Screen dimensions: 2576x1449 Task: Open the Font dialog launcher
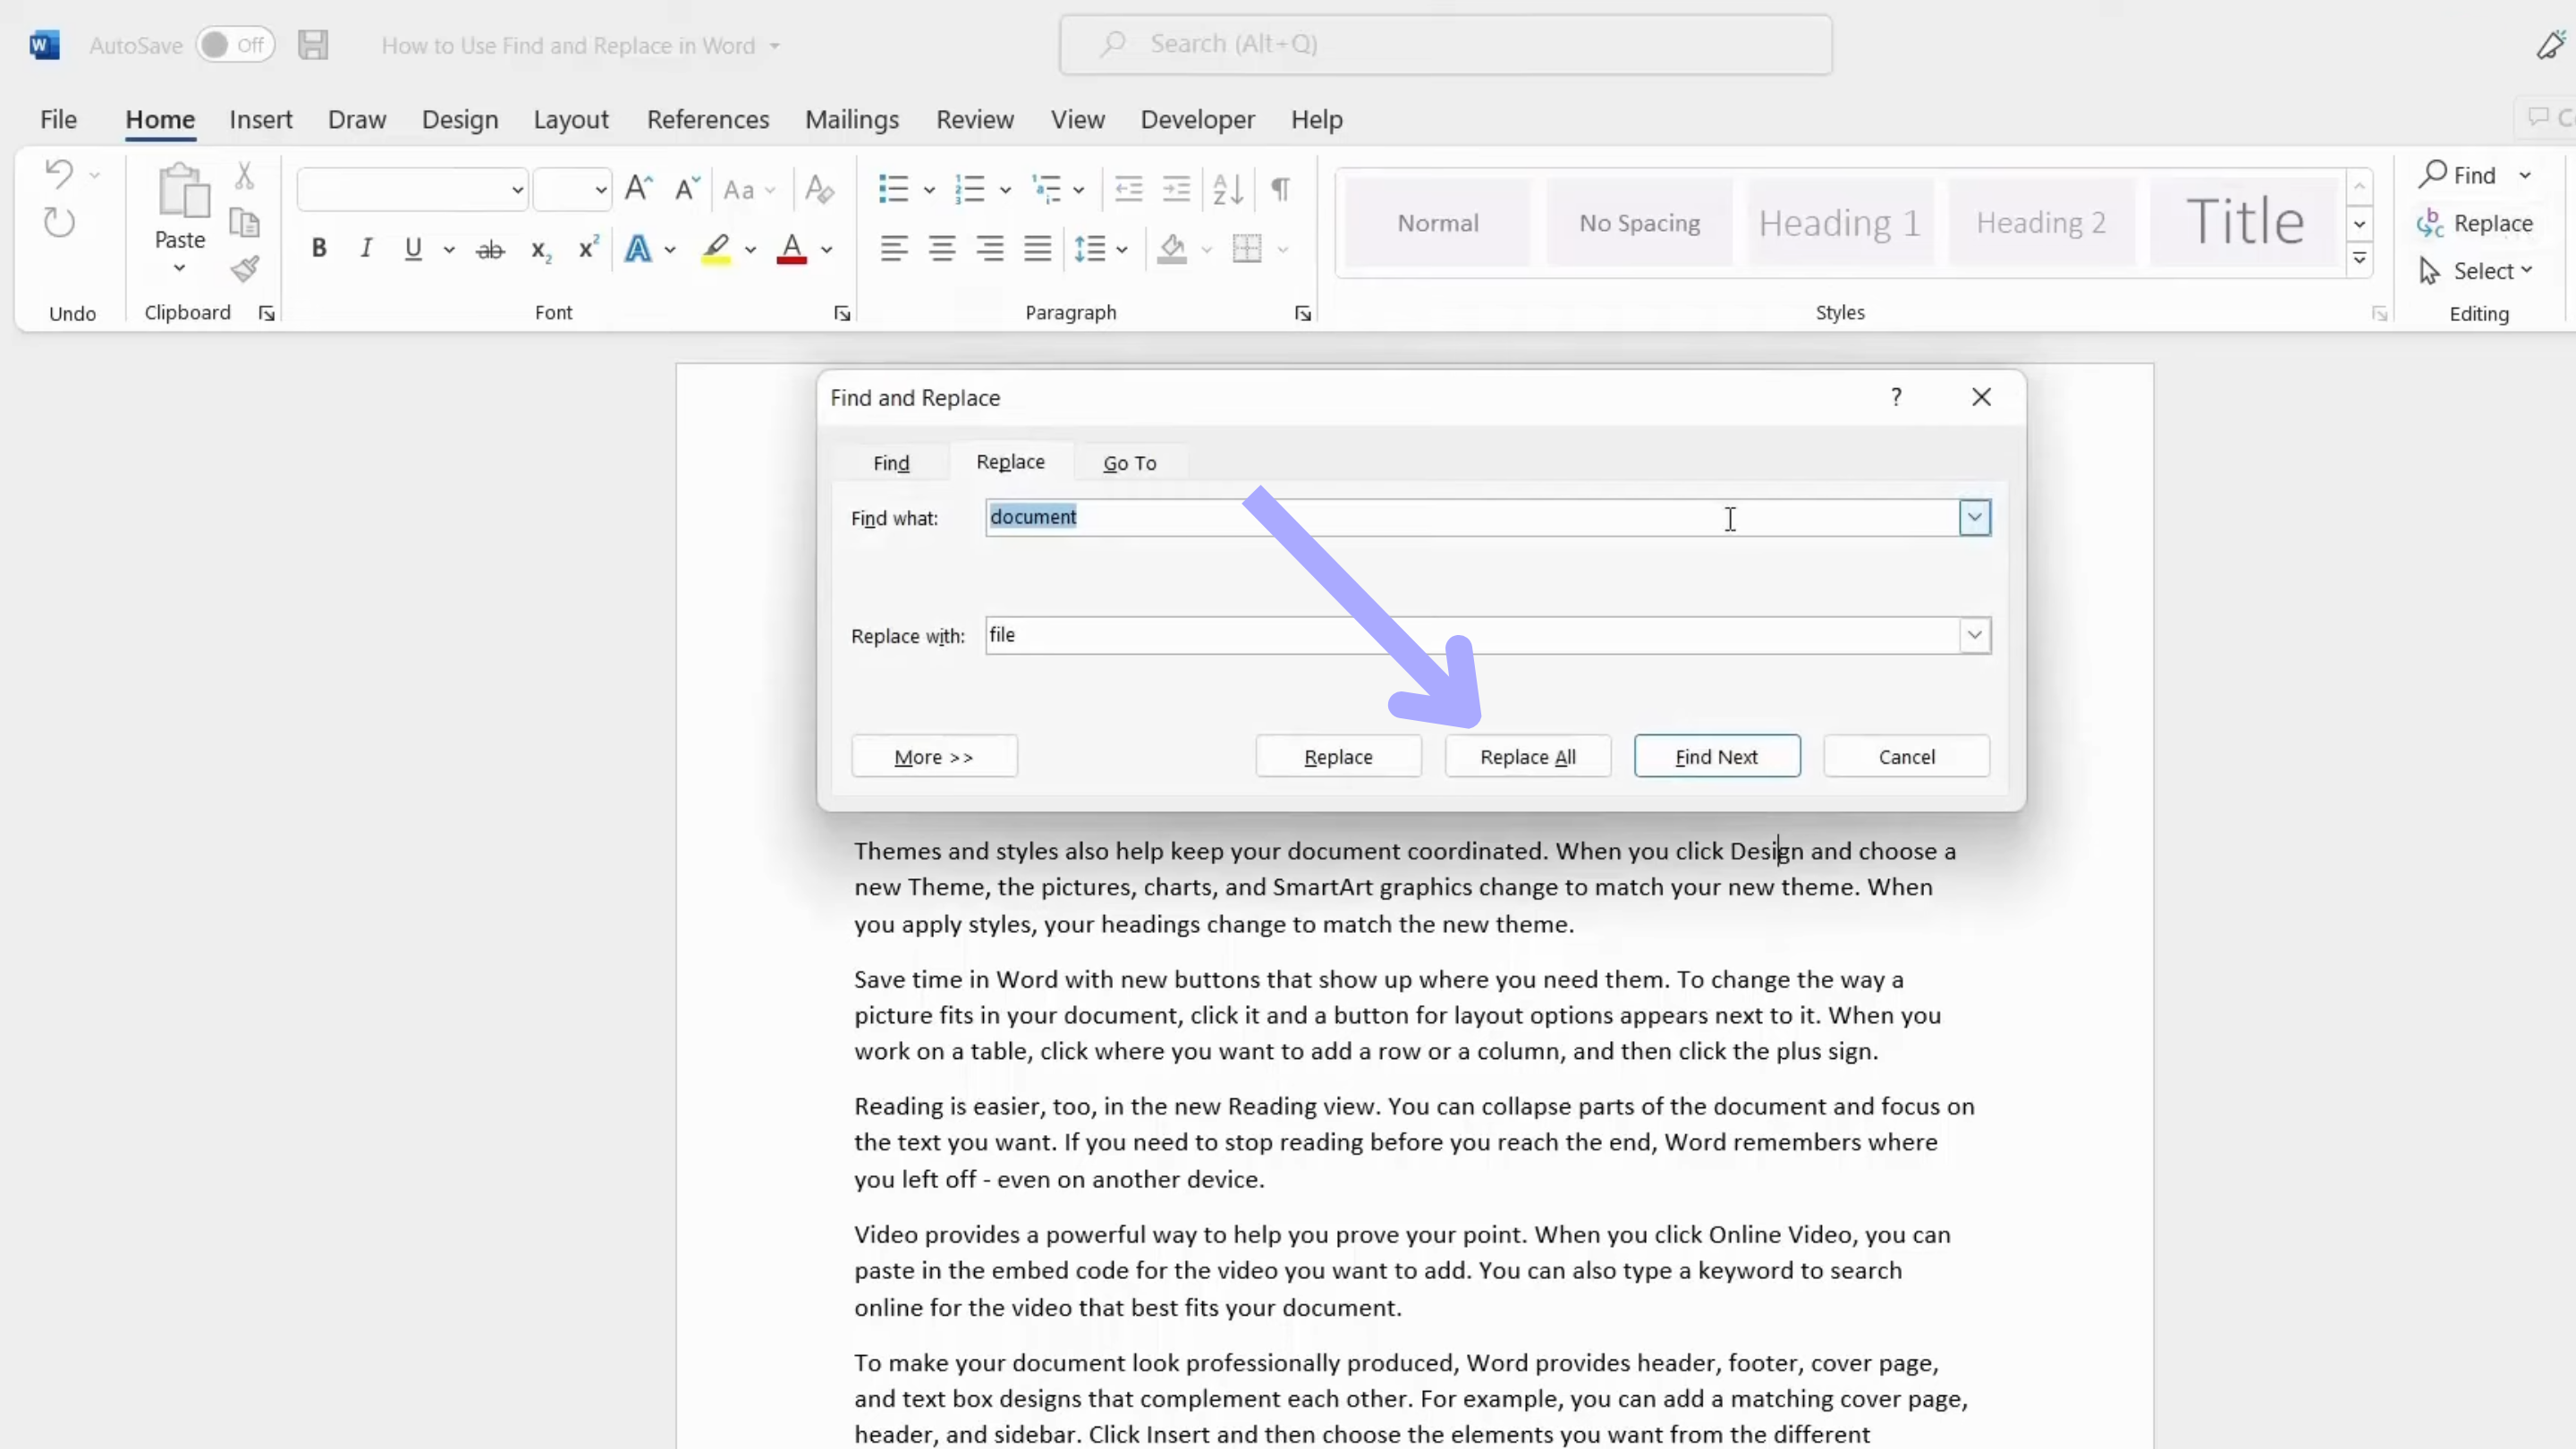(x=842, y=314)
